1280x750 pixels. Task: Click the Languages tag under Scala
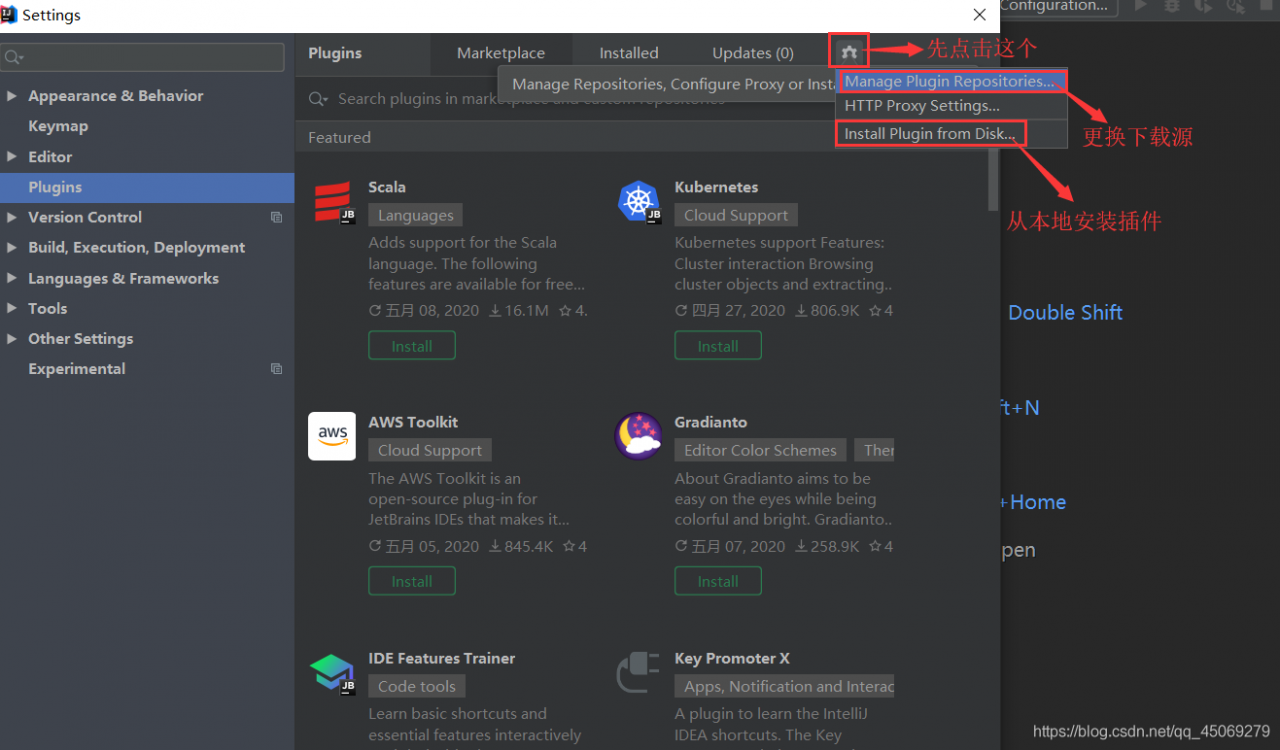[x=416, y=215]
